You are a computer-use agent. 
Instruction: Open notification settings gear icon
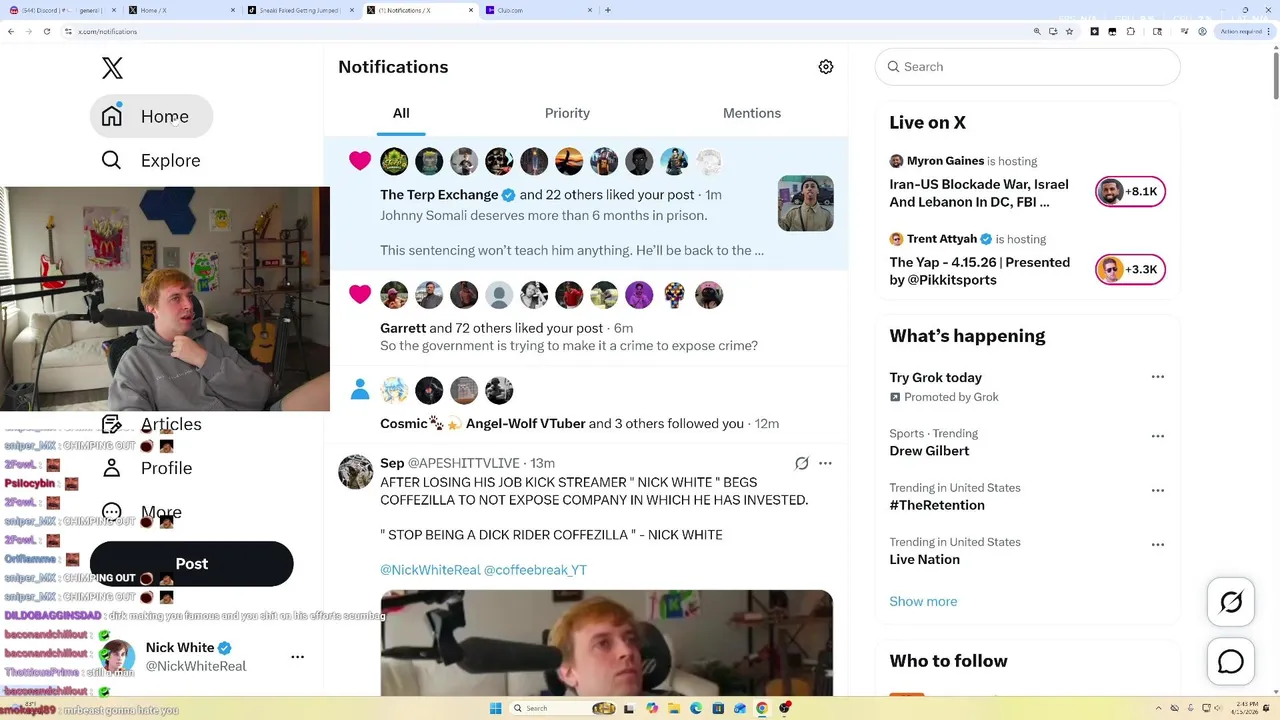(x=826, y=67)
